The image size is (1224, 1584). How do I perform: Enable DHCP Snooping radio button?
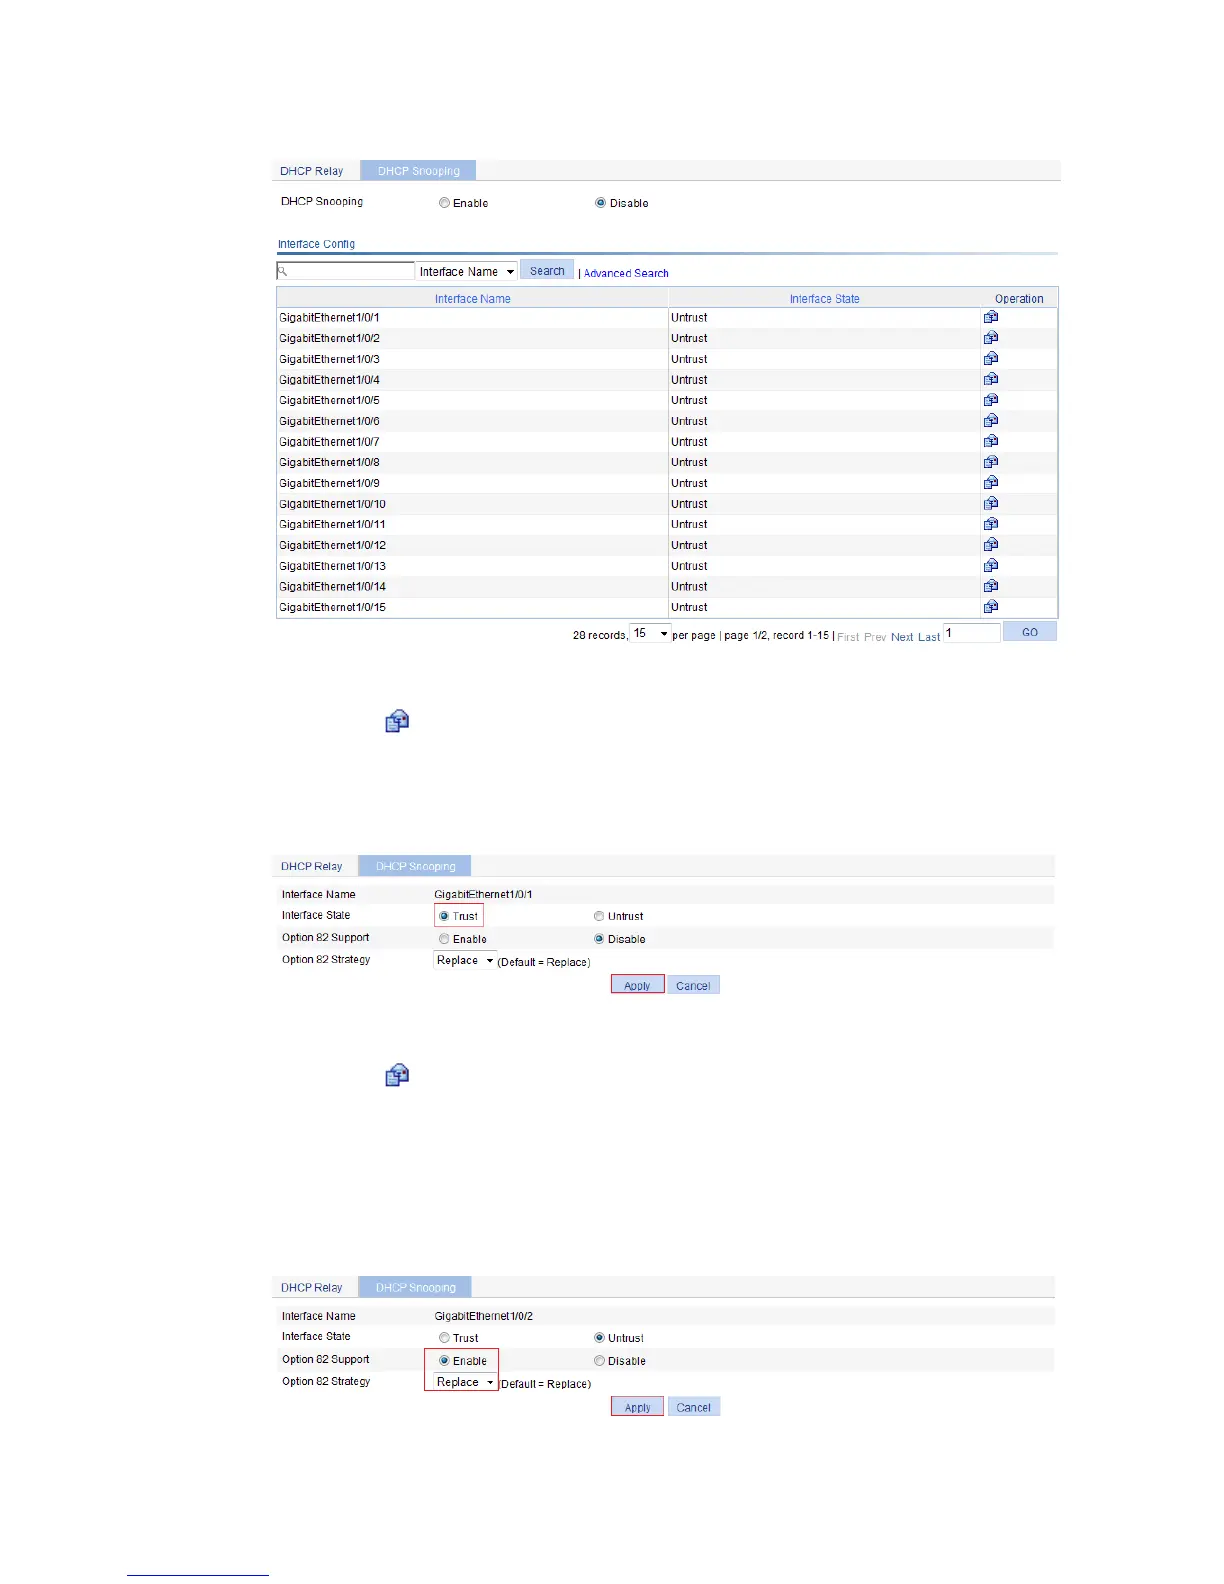[444, 203]
